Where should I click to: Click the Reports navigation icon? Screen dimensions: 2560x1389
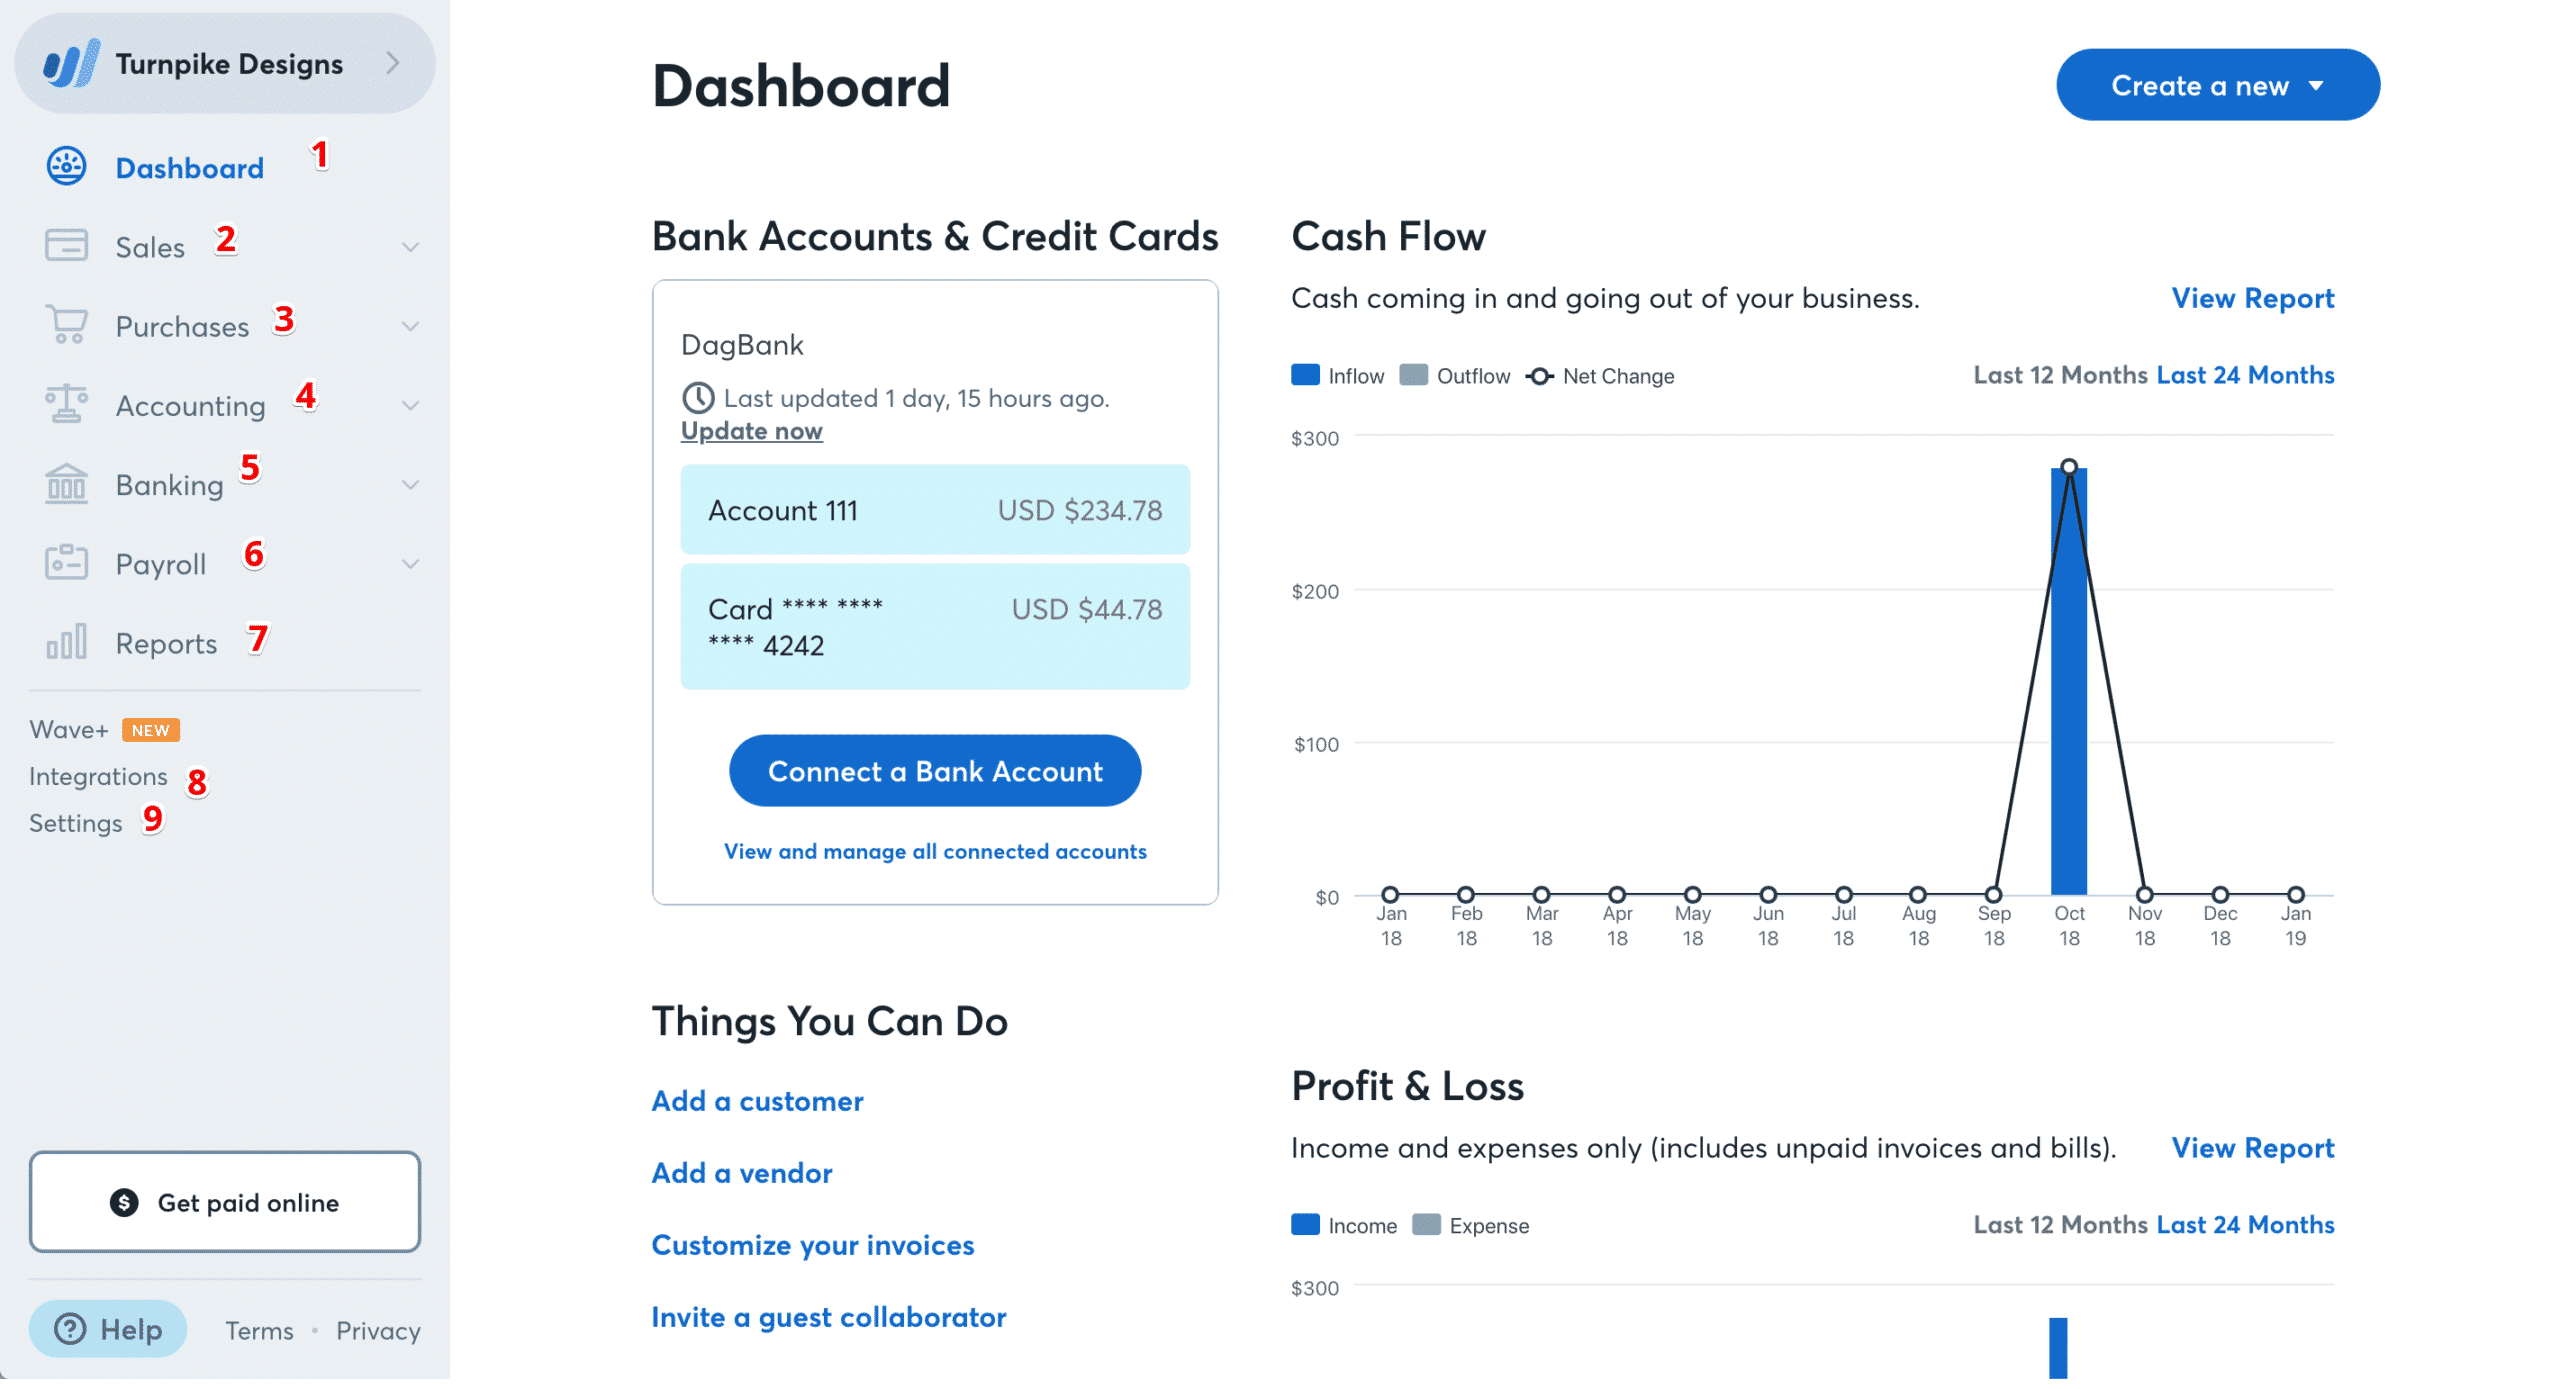tap(63, 641)
